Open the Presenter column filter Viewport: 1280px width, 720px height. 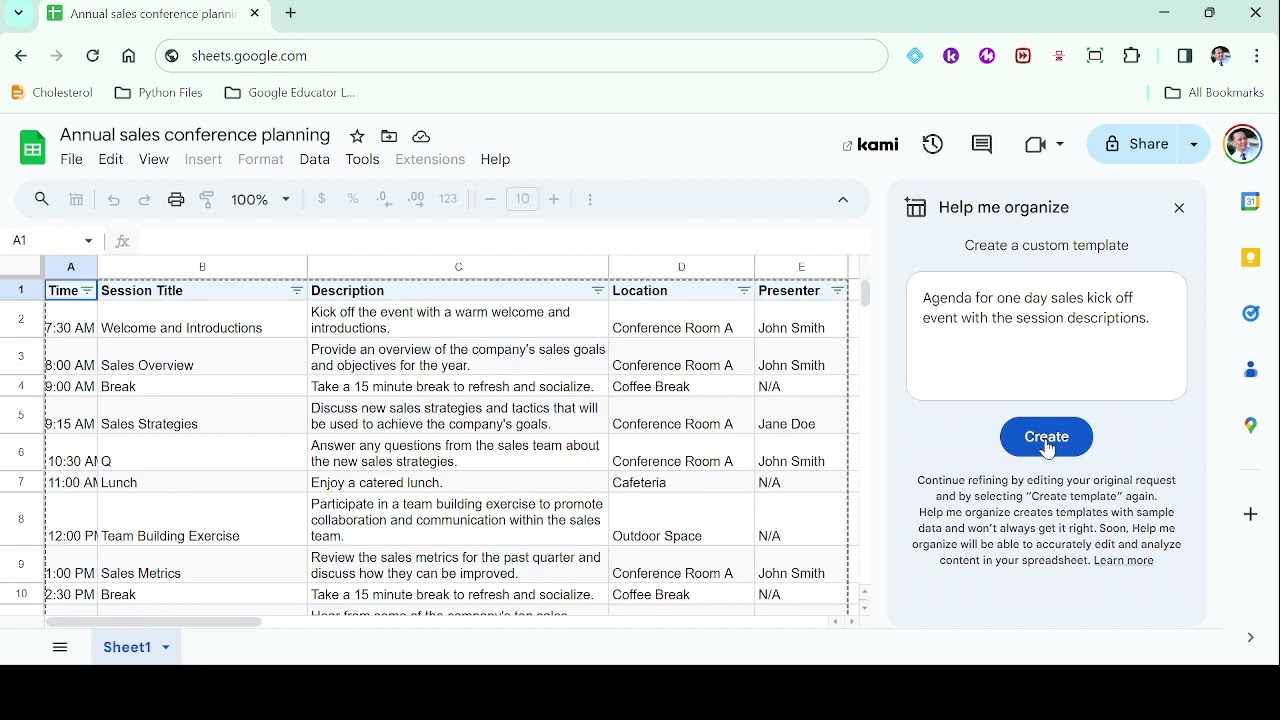pos(838,291)
